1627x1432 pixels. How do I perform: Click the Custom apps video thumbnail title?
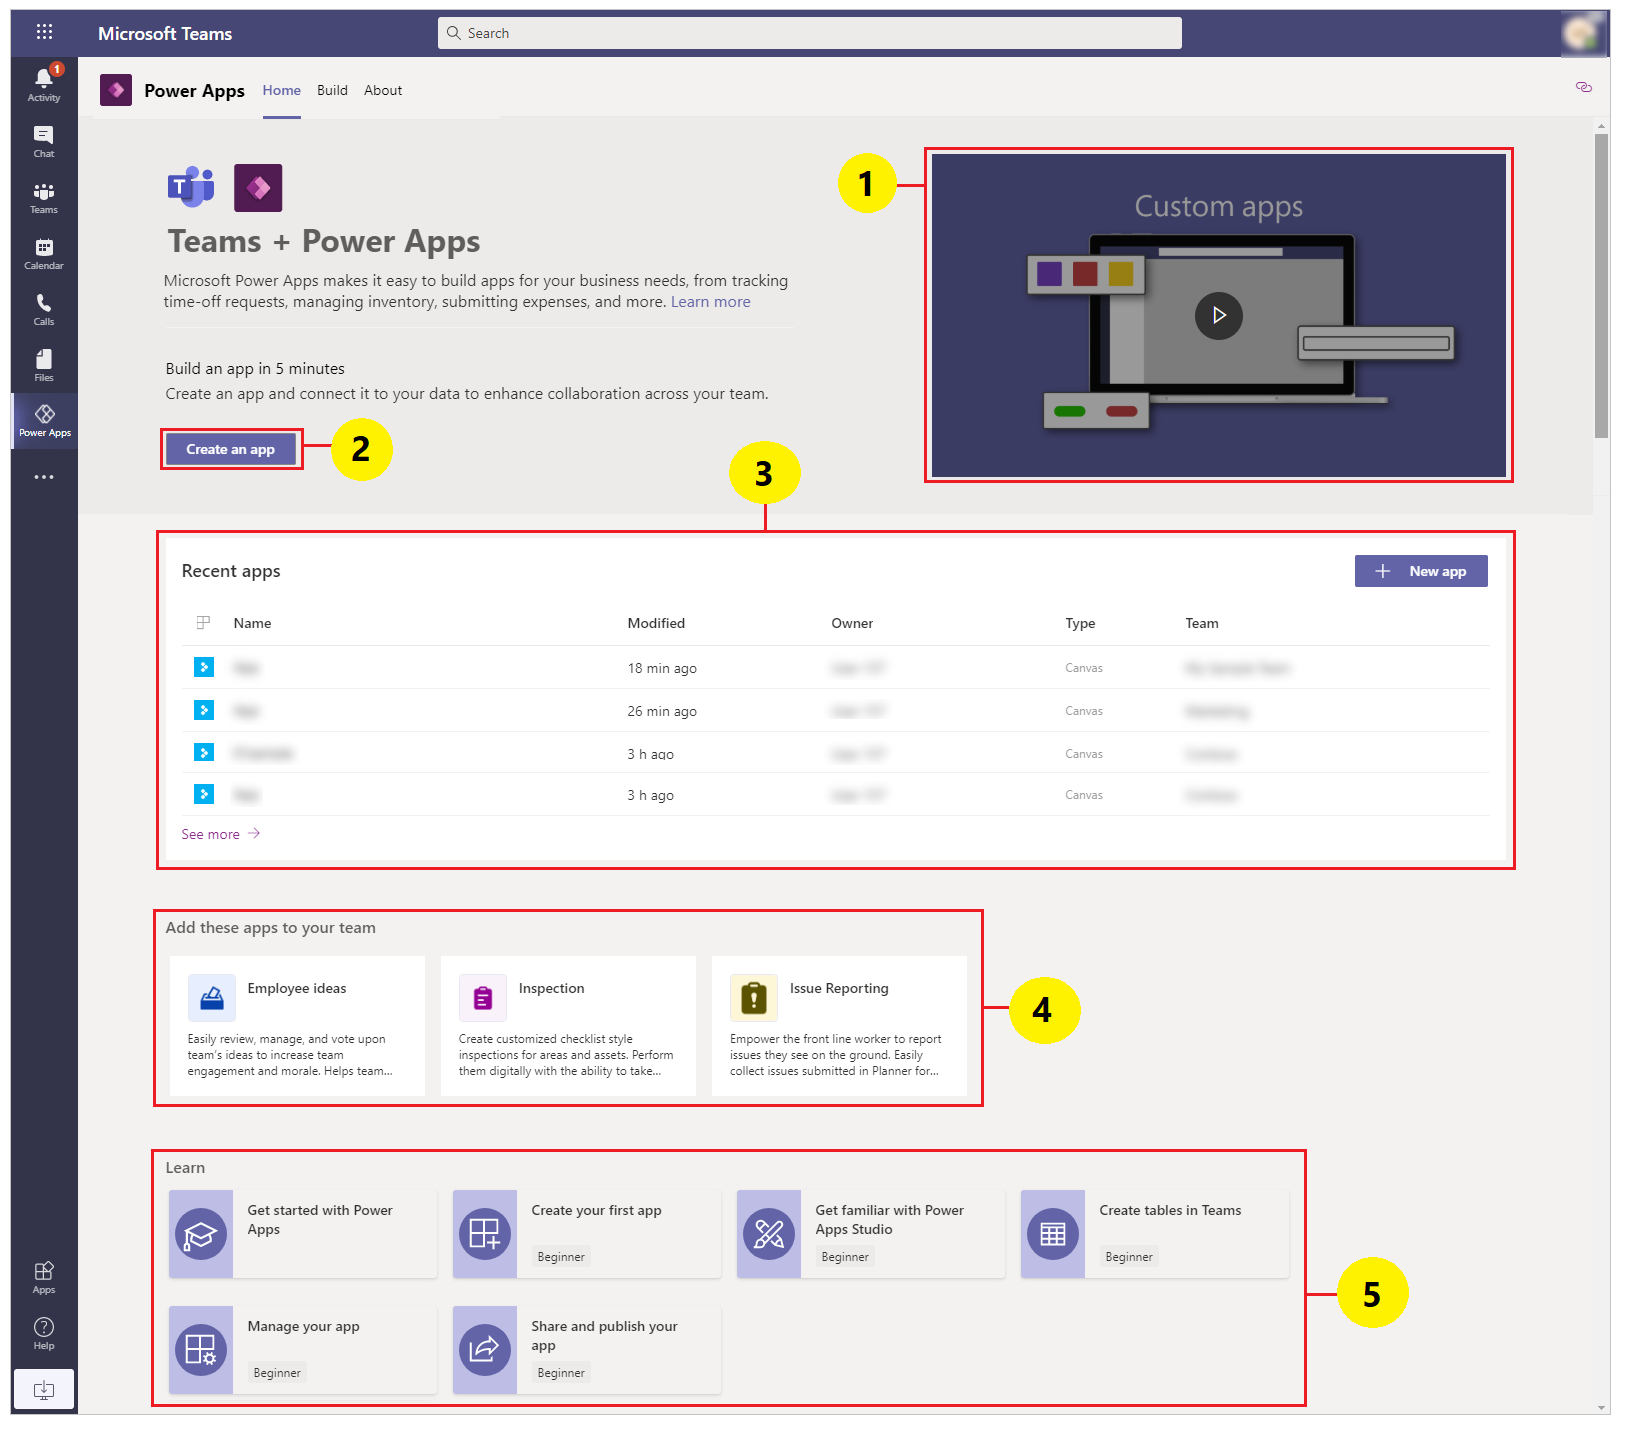(x=1219, y=206)
